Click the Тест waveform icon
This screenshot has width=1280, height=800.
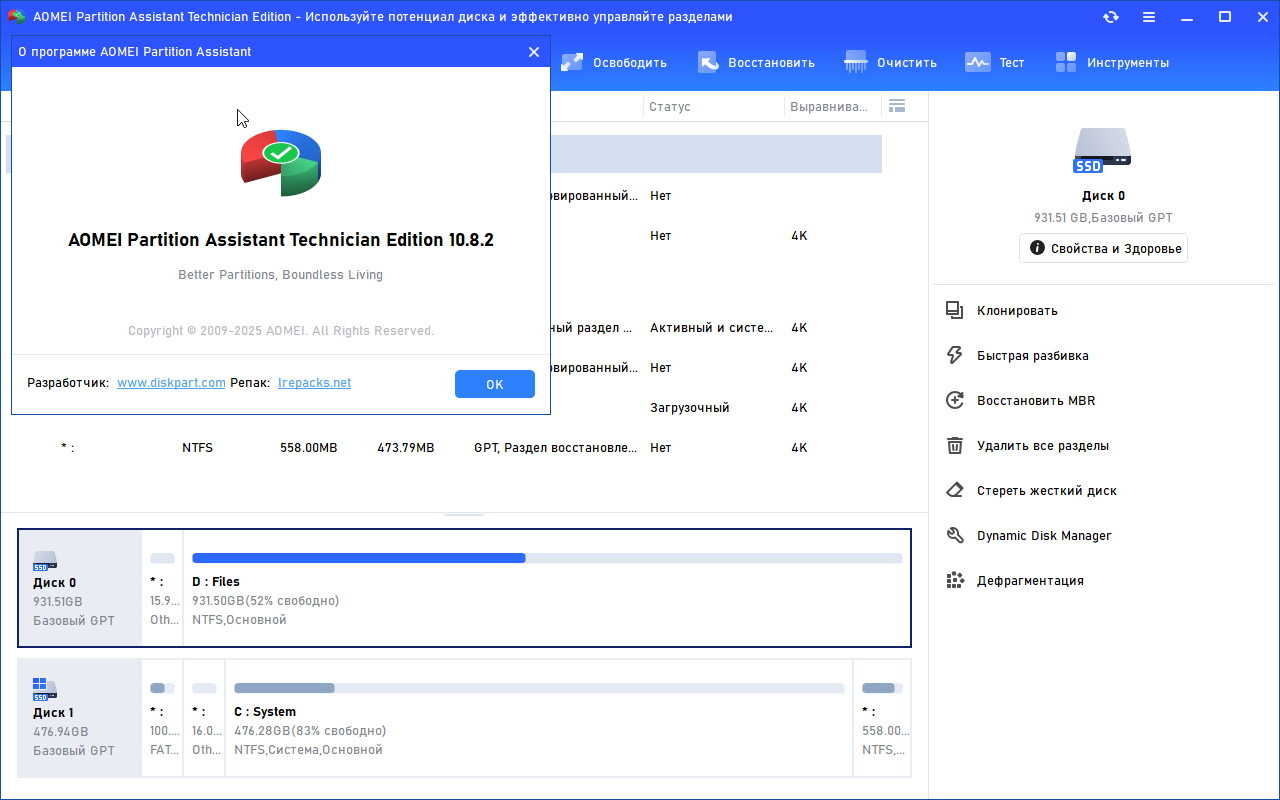977,62
